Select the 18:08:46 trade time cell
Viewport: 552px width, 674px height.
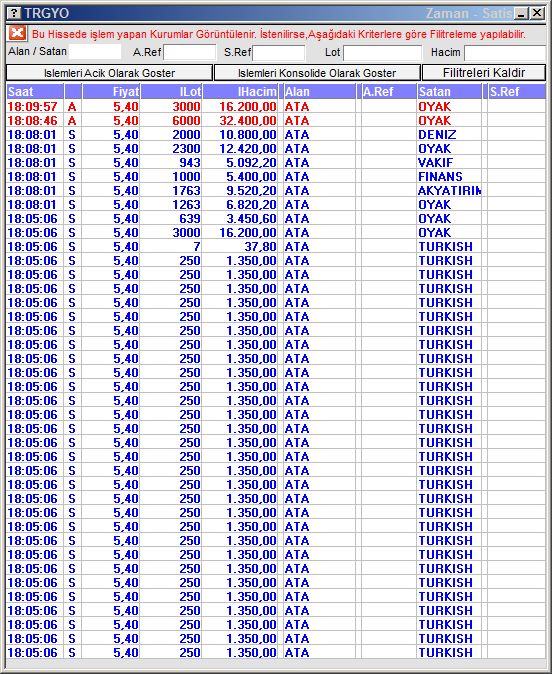point(33,121)
